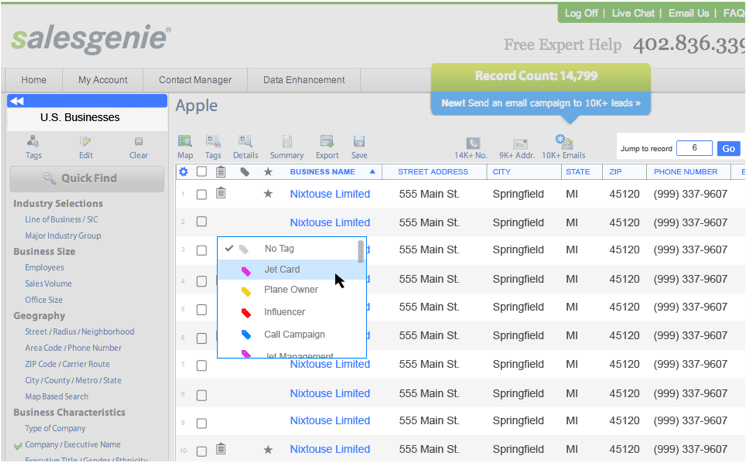Open Nixtouse Limited link in row 9
Image resolution: width=746 pixels, height=462 pixels.
(330, 421)
